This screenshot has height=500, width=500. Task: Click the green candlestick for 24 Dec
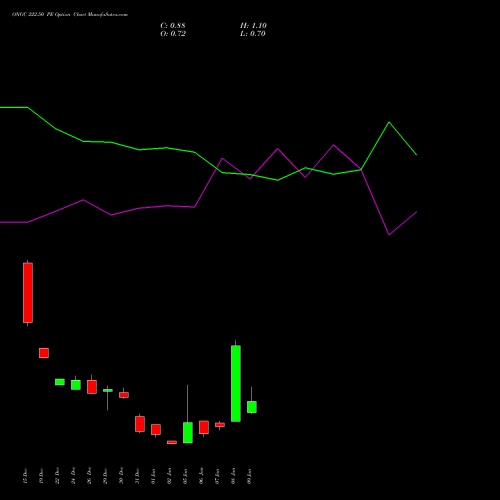[76, 385]
